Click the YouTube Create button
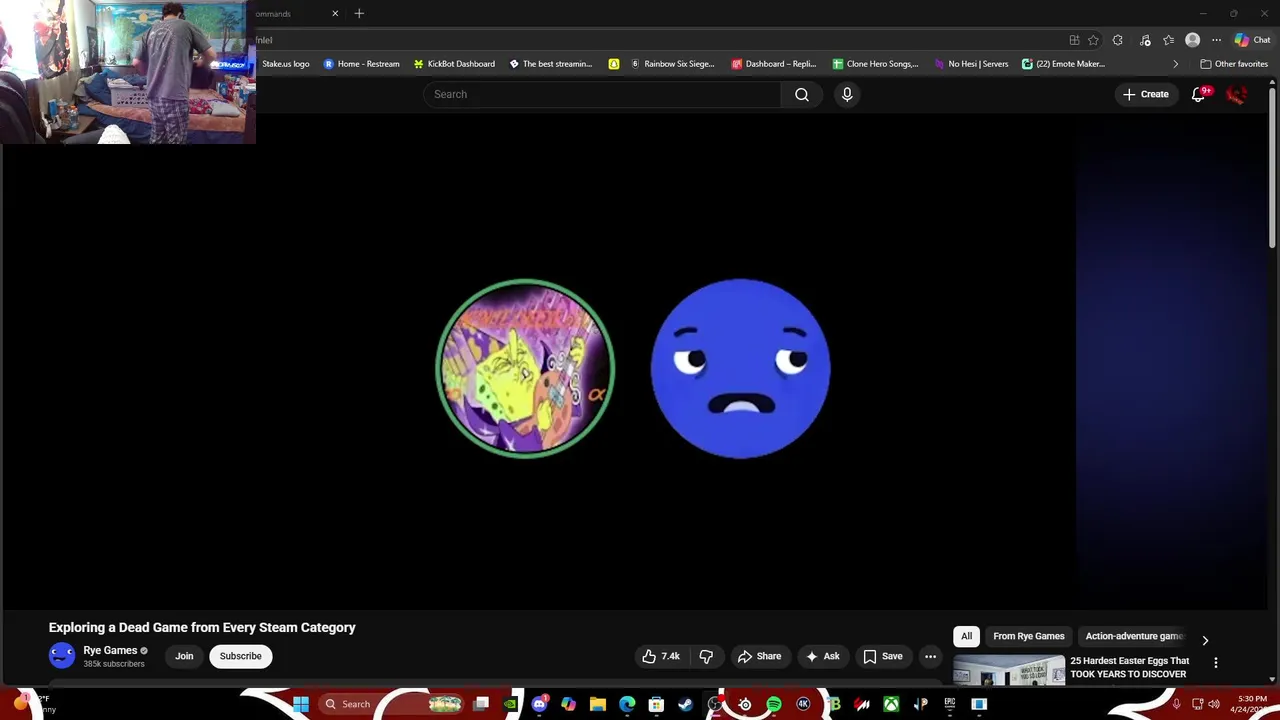The height and width of the screenshot is (720, 1280). (x=1146, y=94)
